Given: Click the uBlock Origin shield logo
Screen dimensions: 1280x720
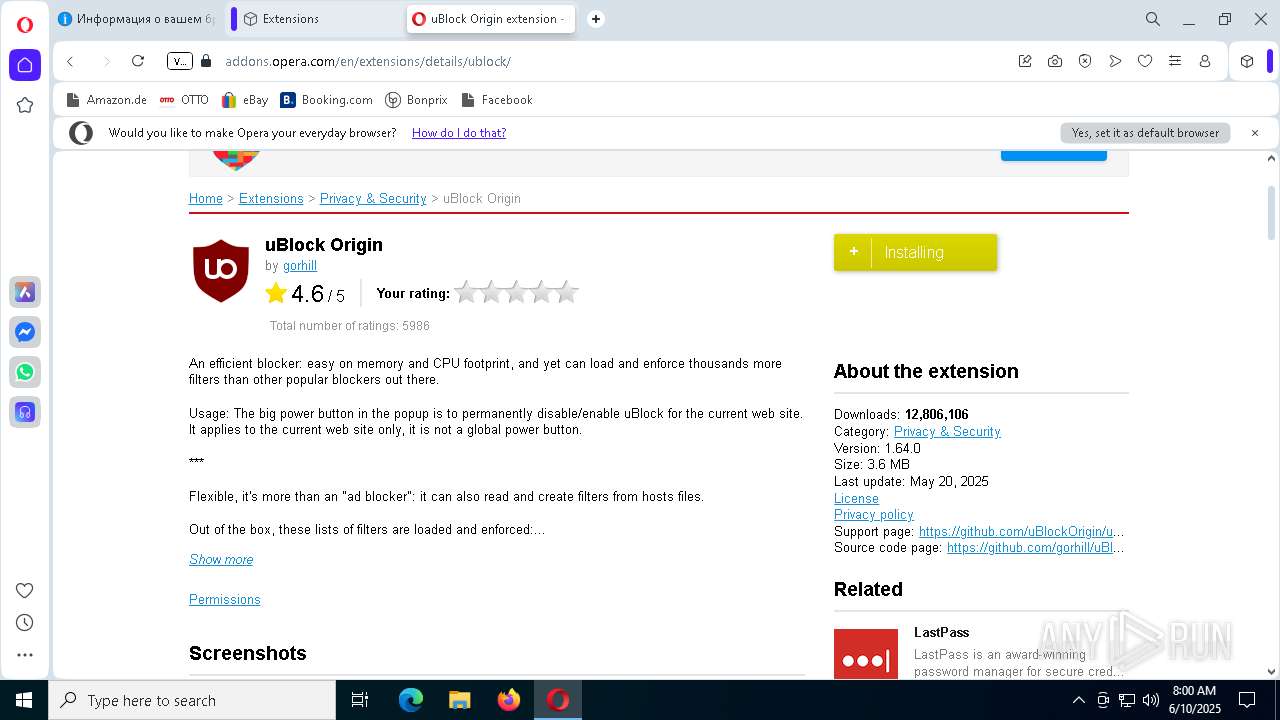Looking at the screenshot, I should (221, 270).
